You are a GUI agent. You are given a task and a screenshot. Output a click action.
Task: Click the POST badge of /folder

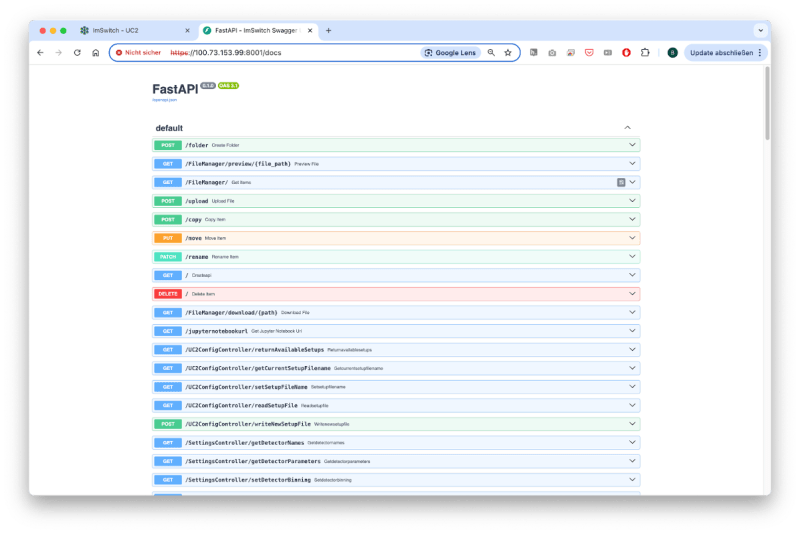pos(168,145)
